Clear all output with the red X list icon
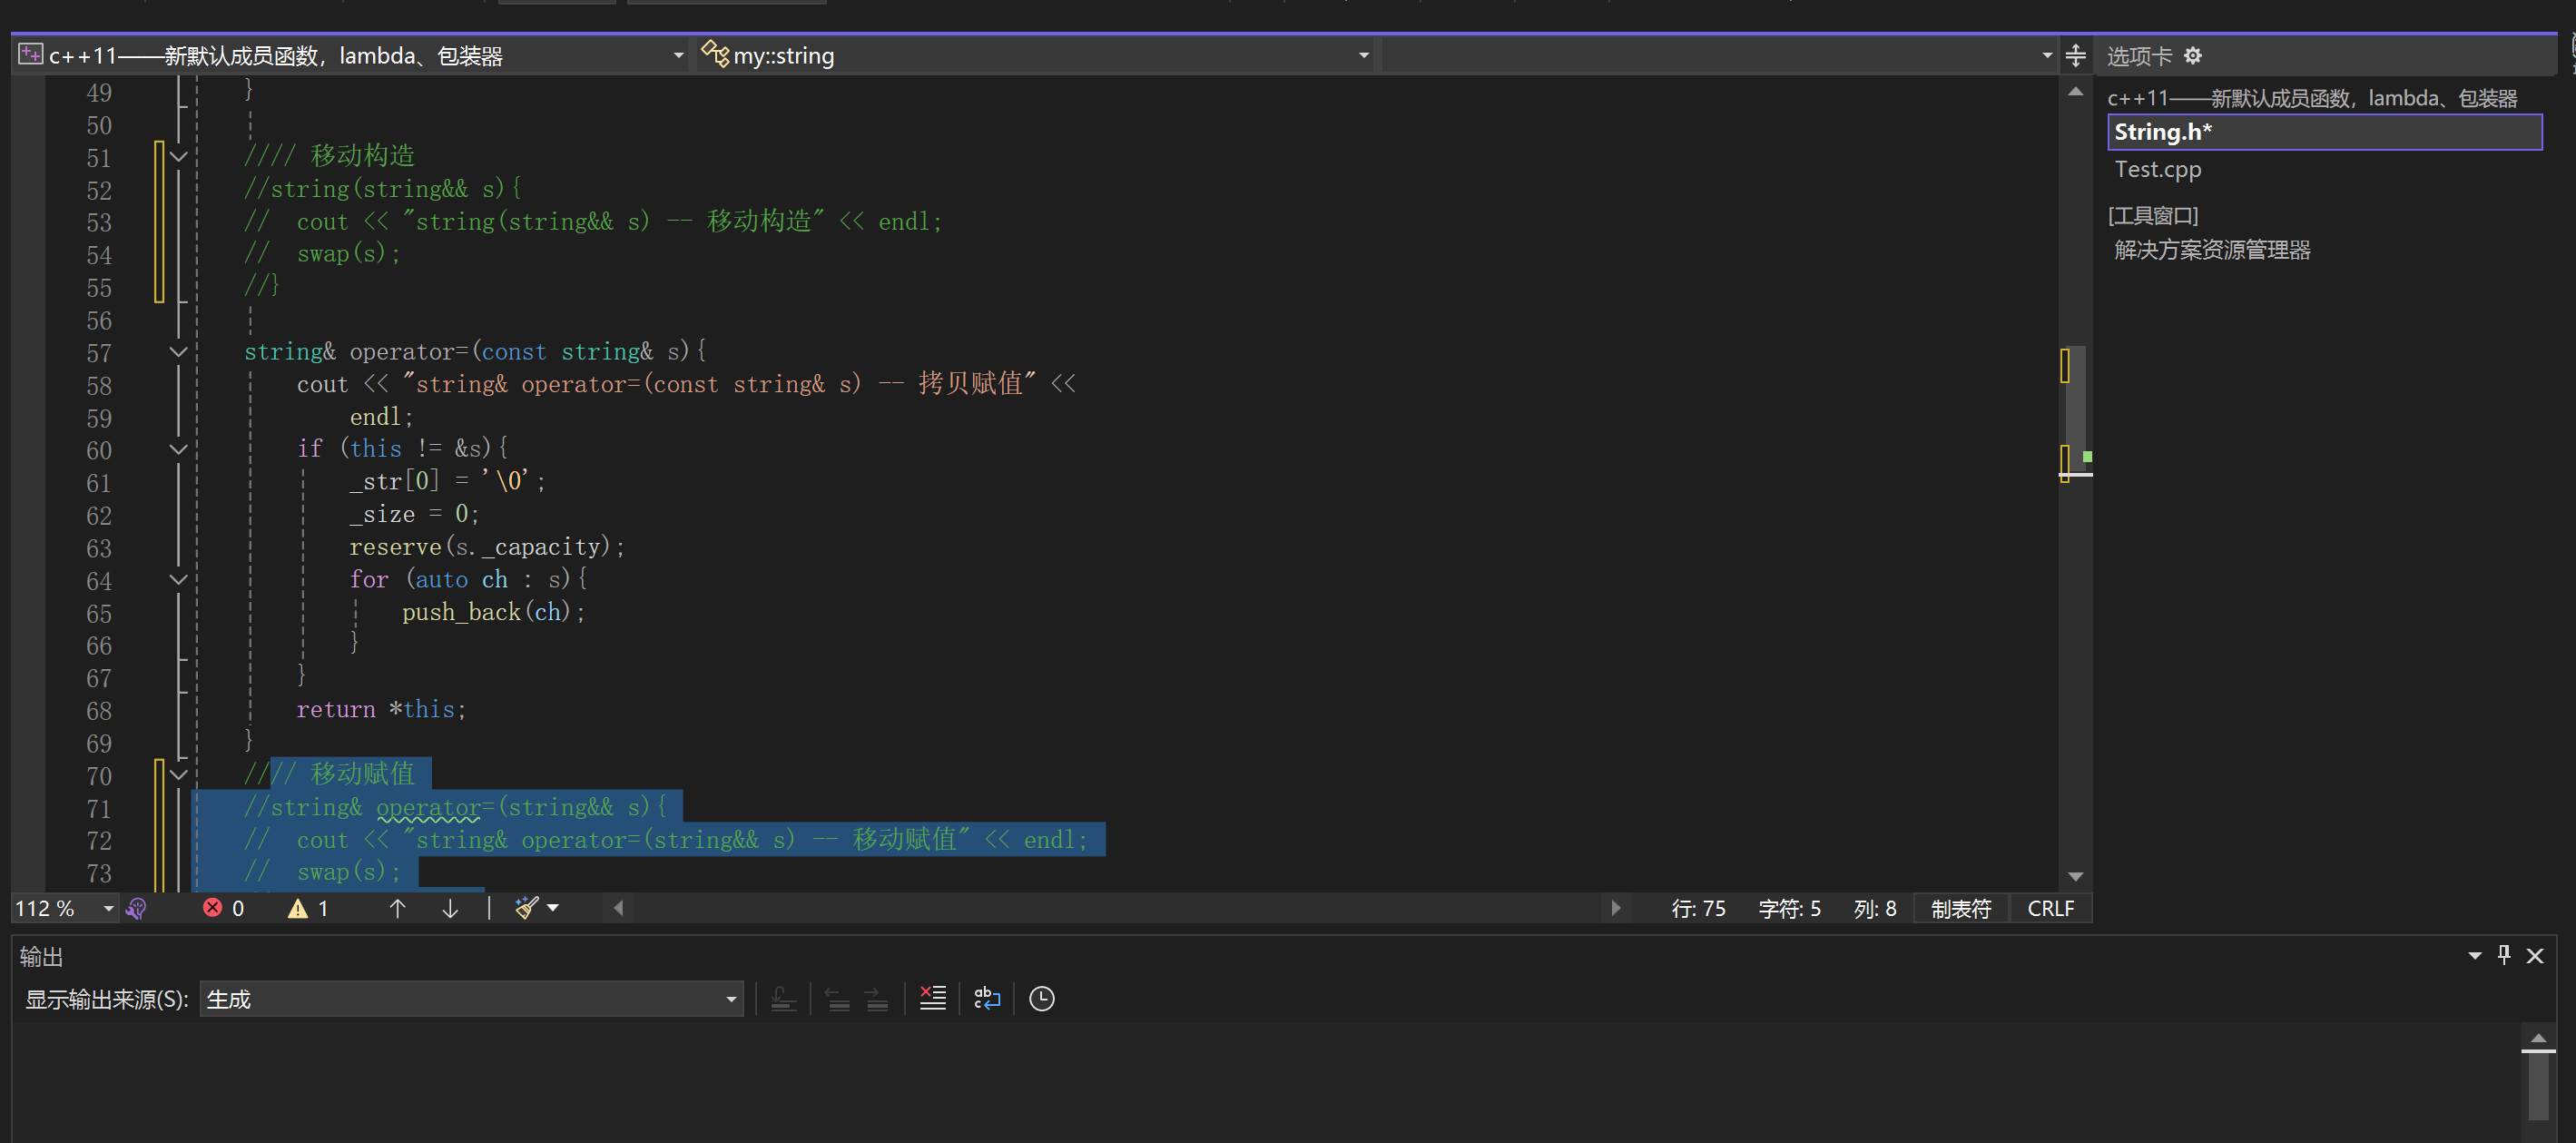 (x=932, y=998)
